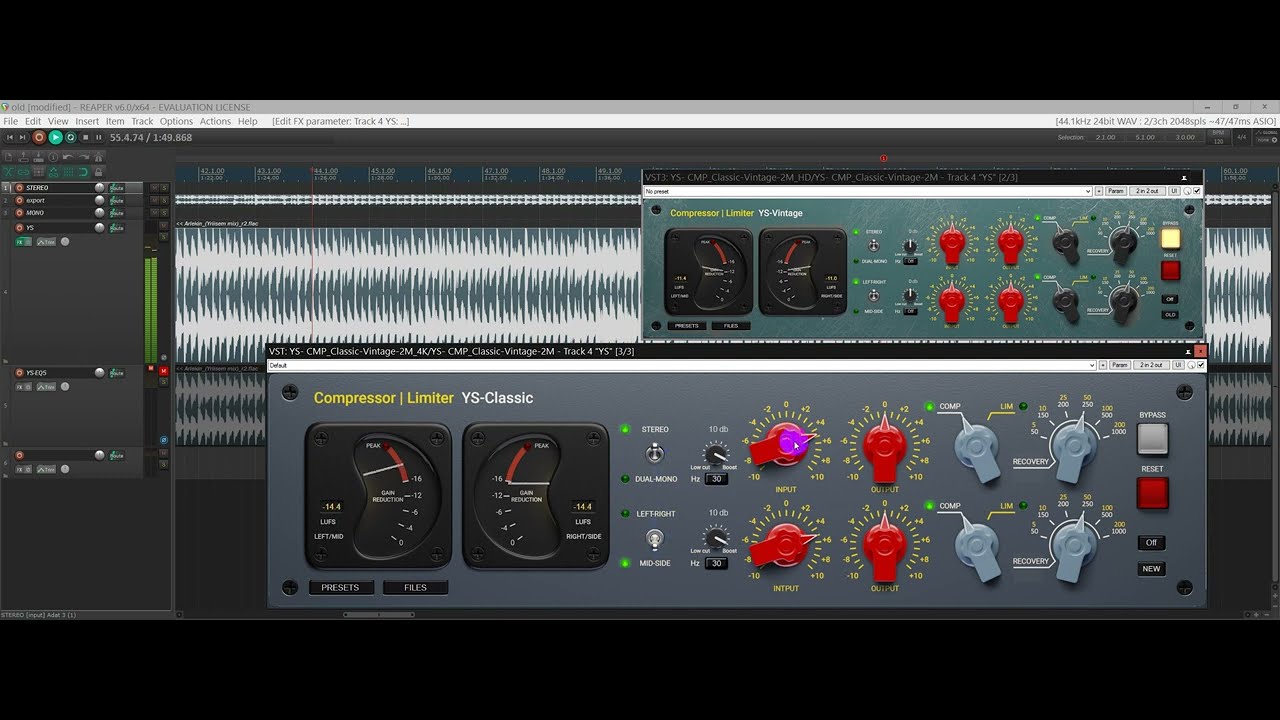Viewport: 1280px width, 720px height.
Task: Pause playback with the Pause button
Action: point(99,137)
